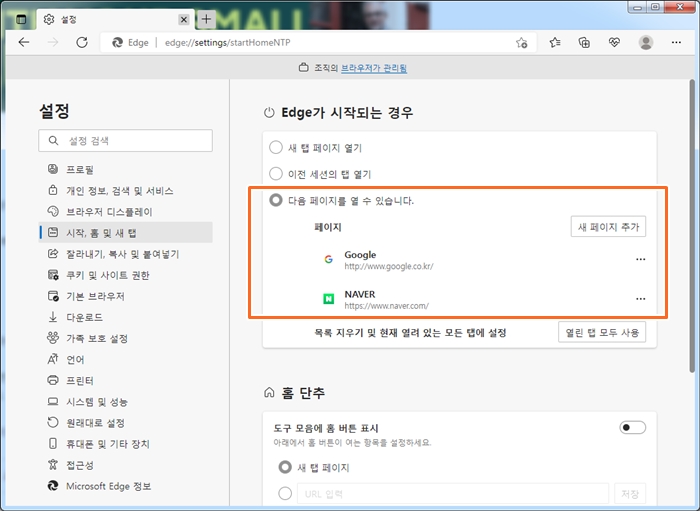The image size is (700, 511).
Task: Click the NAVER favicon icon
Action: (329, 299)
